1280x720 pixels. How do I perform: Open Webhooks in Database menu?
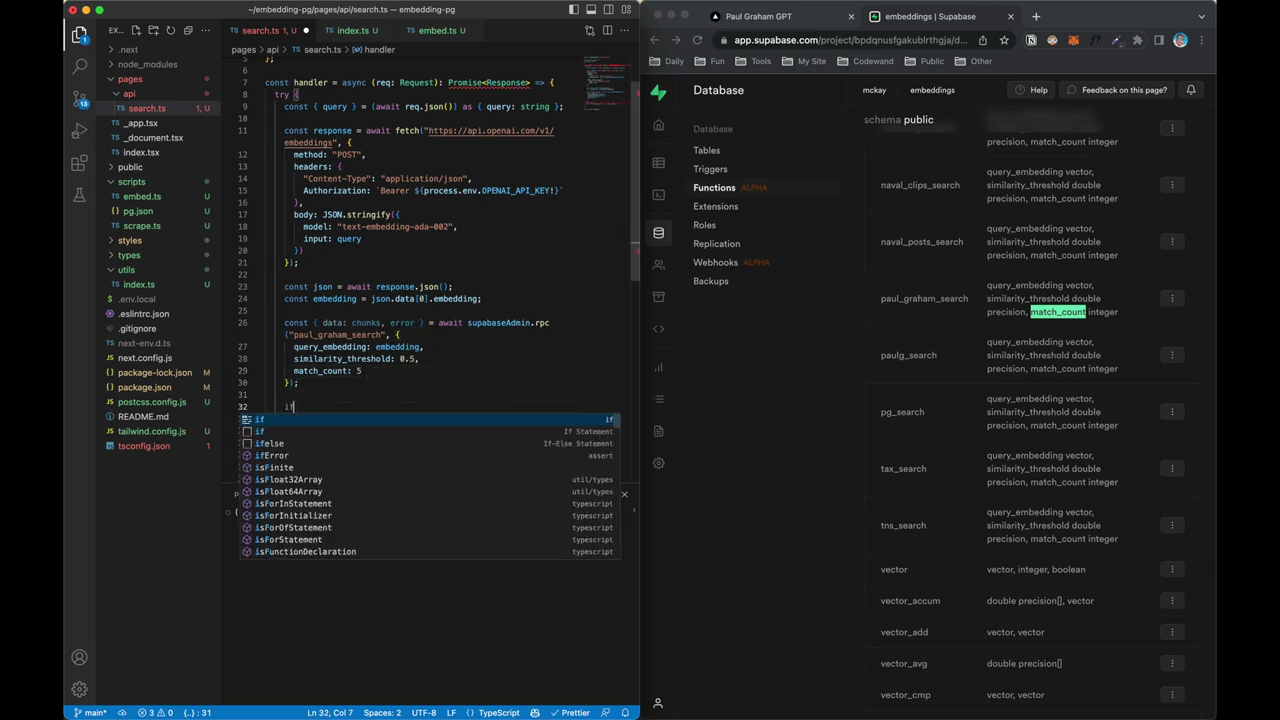(716, 263)
